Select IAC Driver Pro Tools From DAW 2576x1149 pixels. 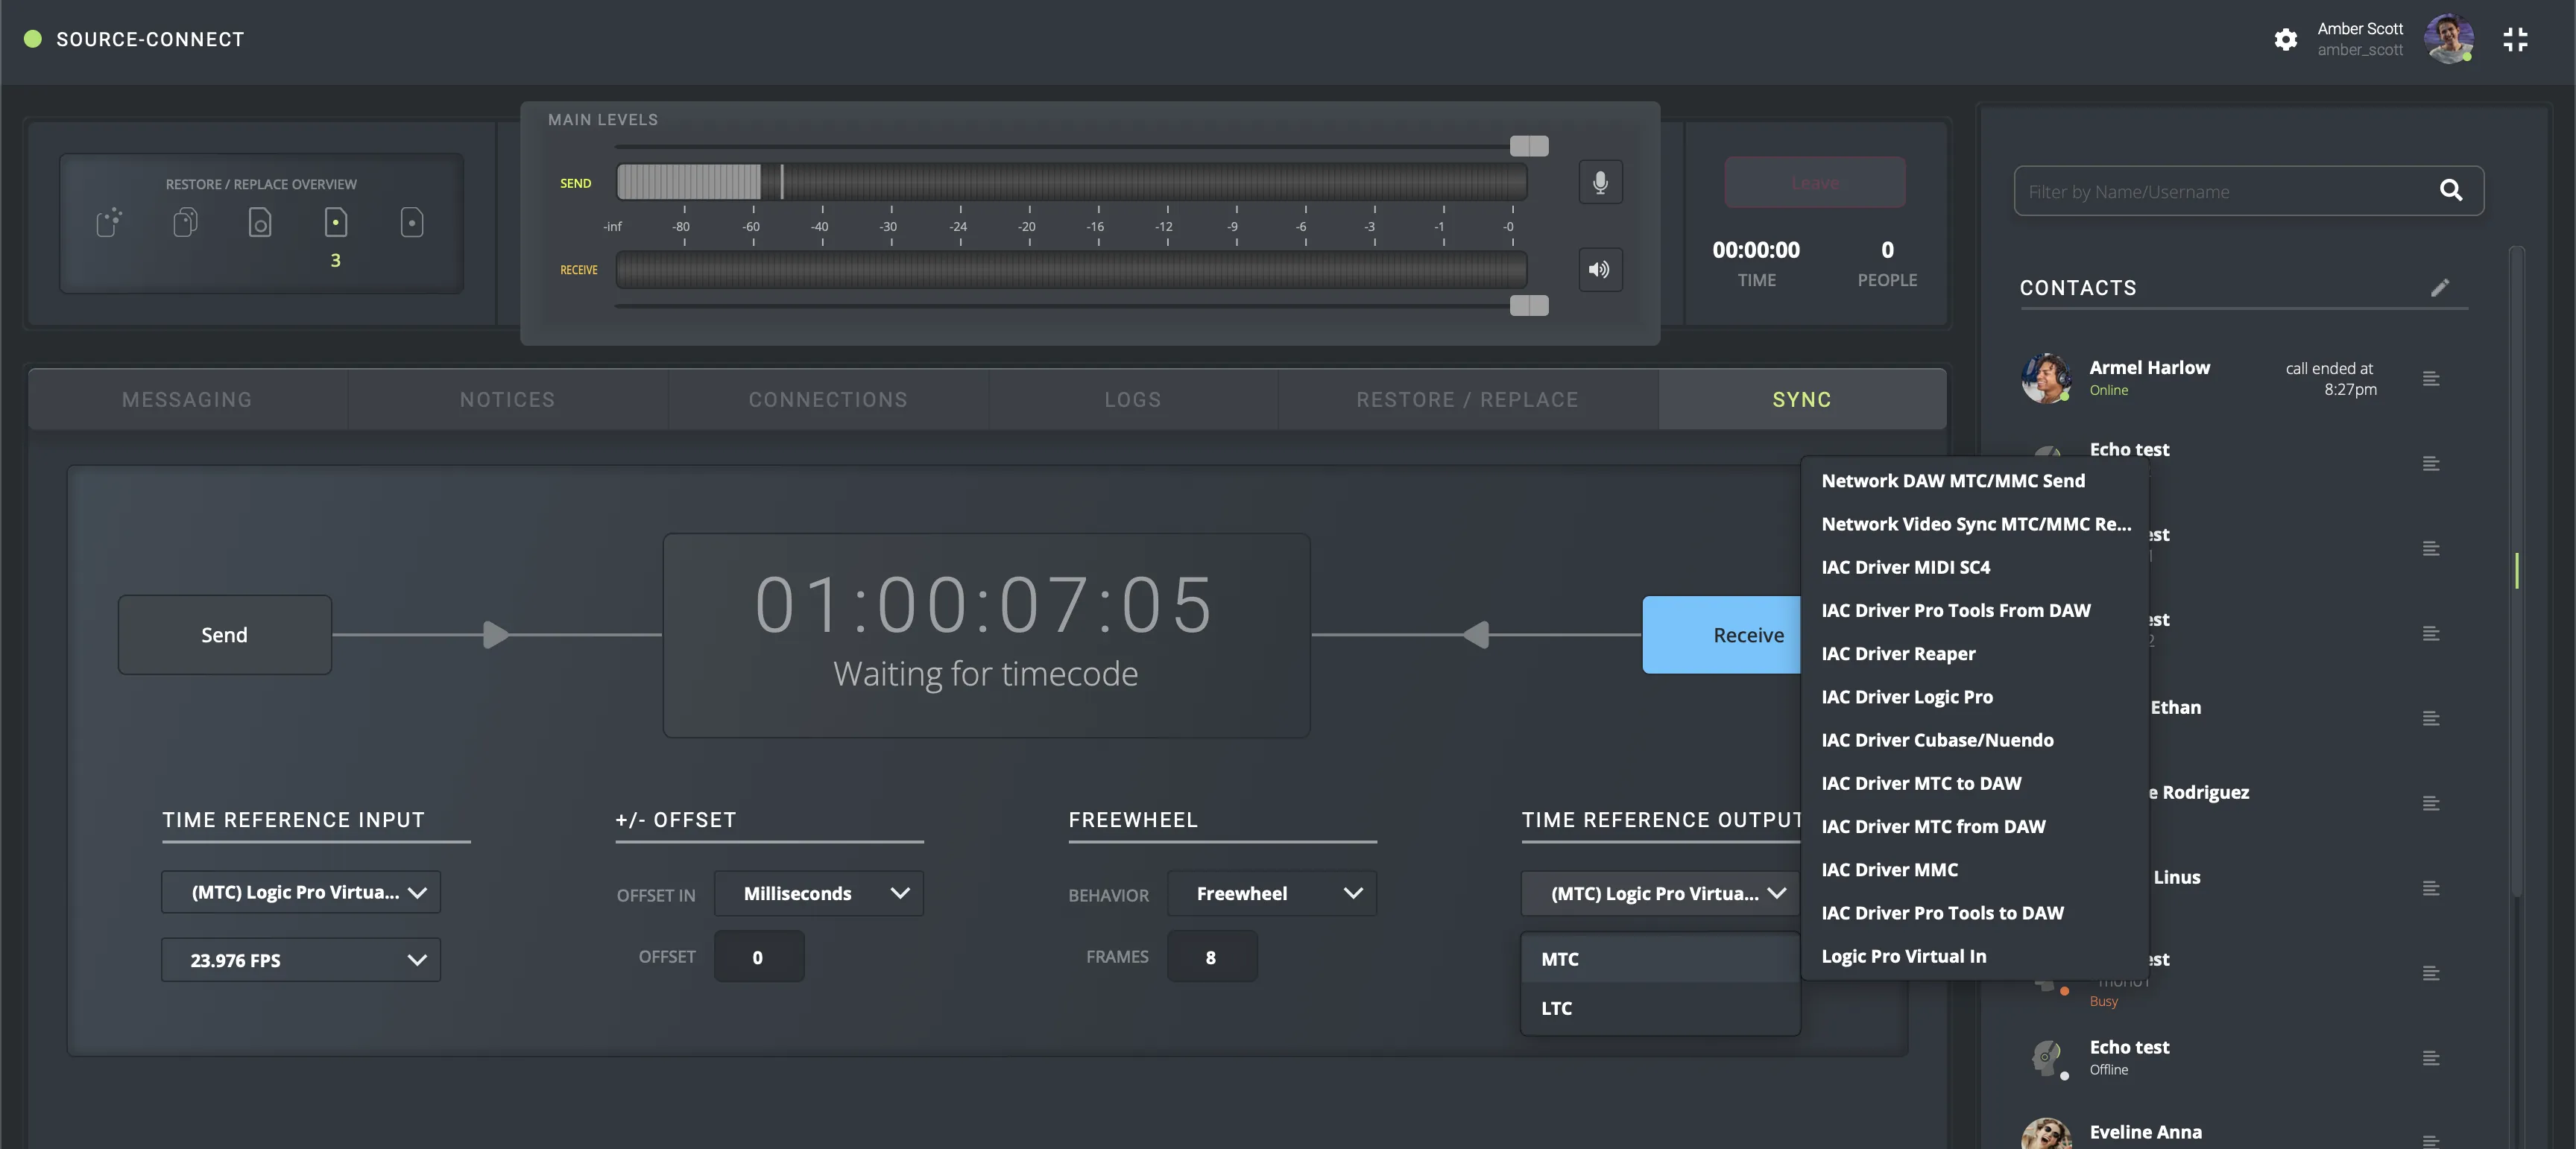(1975, 610)
